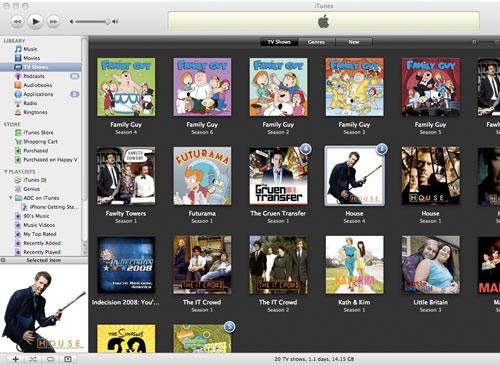Open Radio in the library
This screenshot has height=365, width=500.
30,103
